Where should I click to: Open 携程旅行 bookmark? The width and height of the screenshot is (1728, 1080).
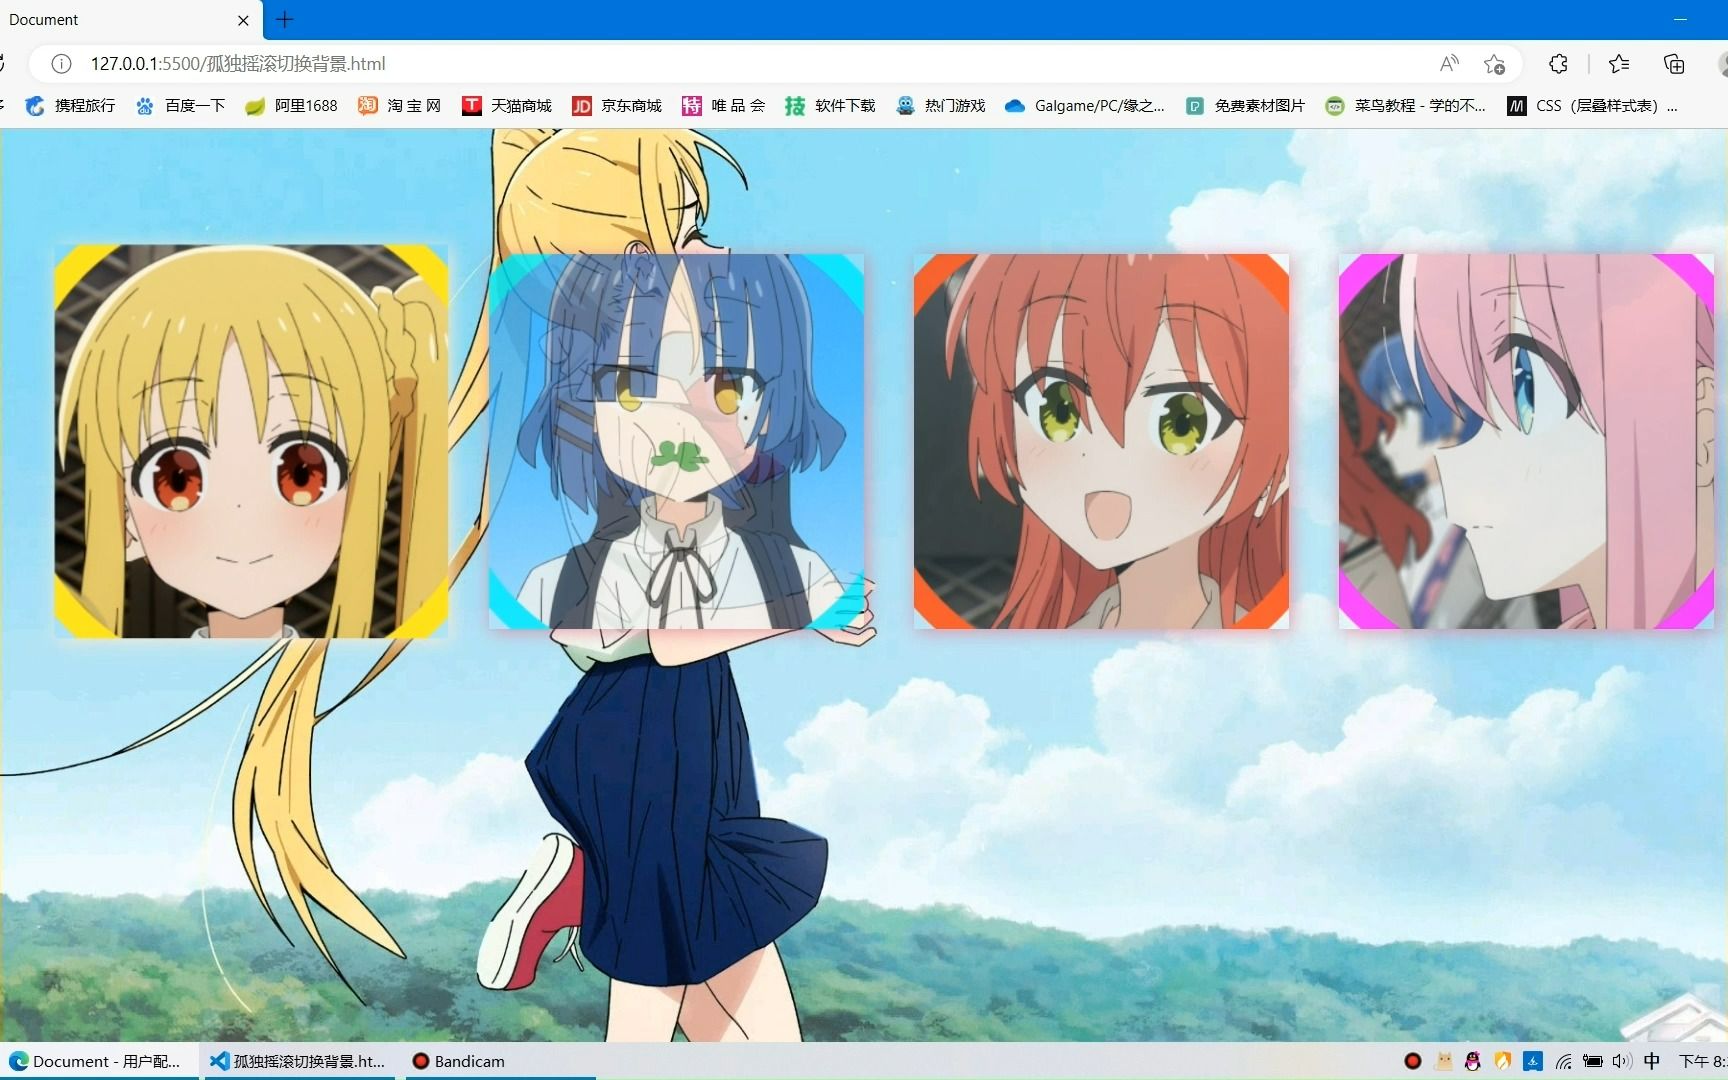(70, 105)
